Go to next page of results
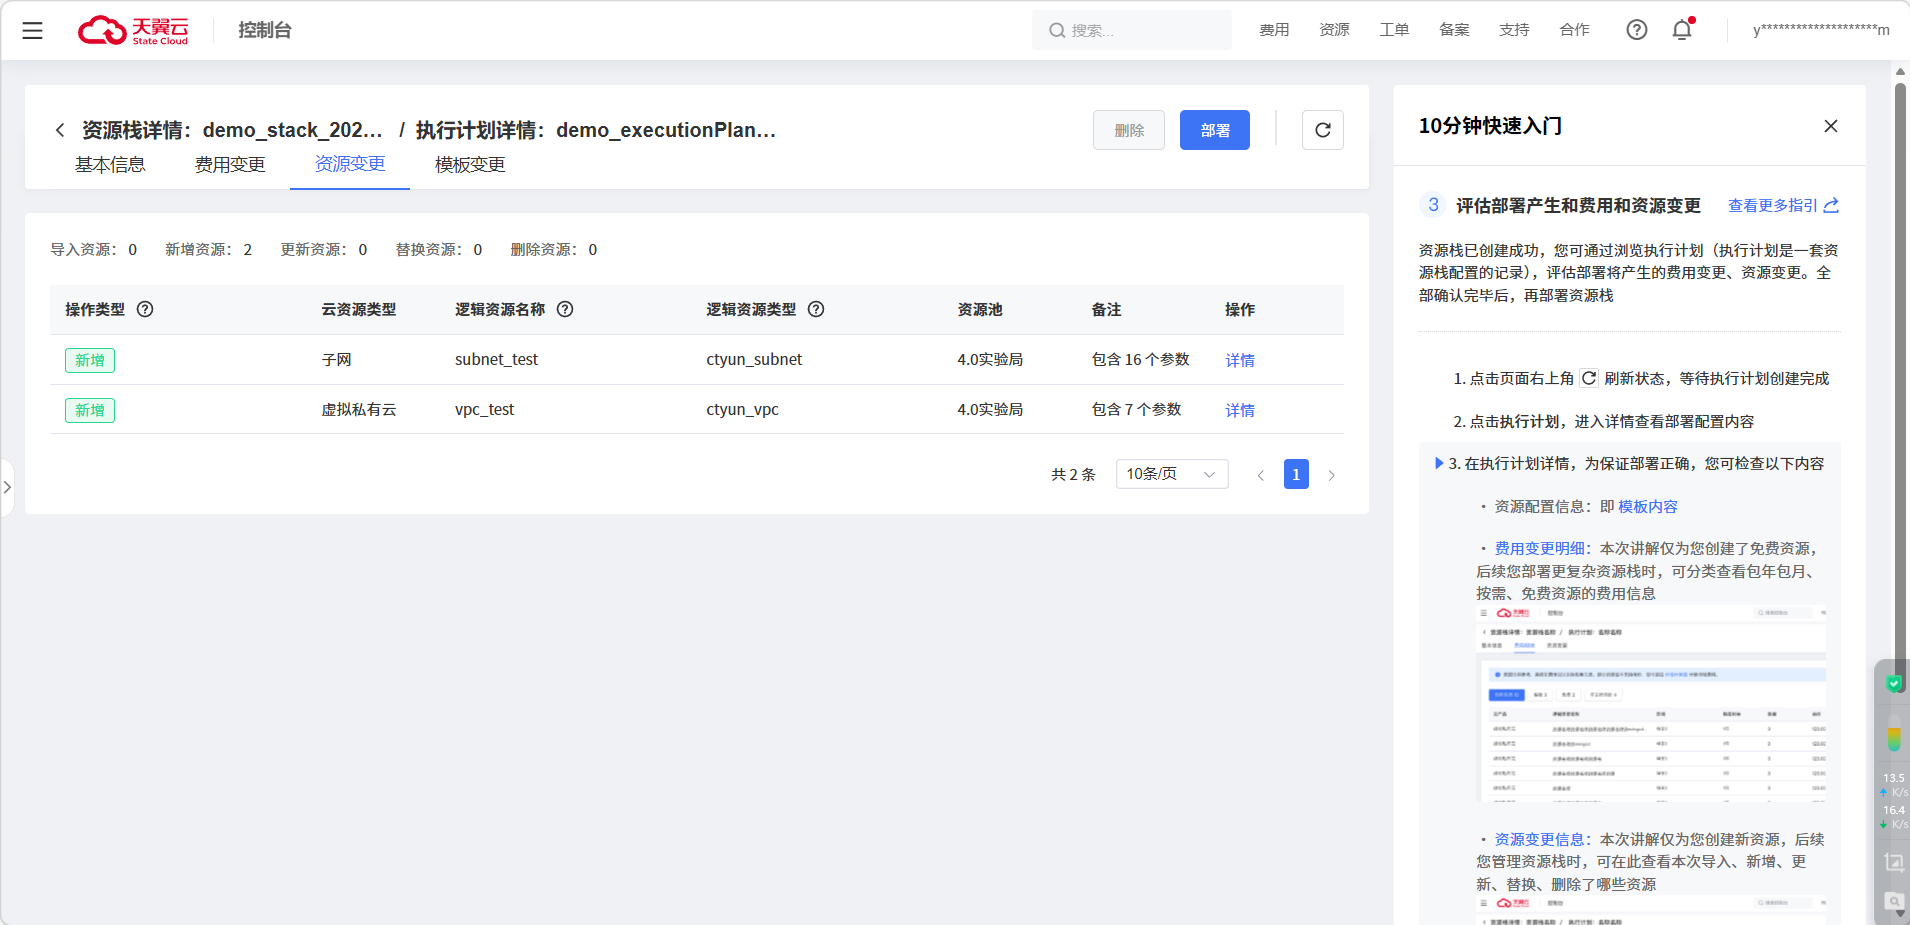Viewport: 1910px width, 925px height. (1331, 475)
